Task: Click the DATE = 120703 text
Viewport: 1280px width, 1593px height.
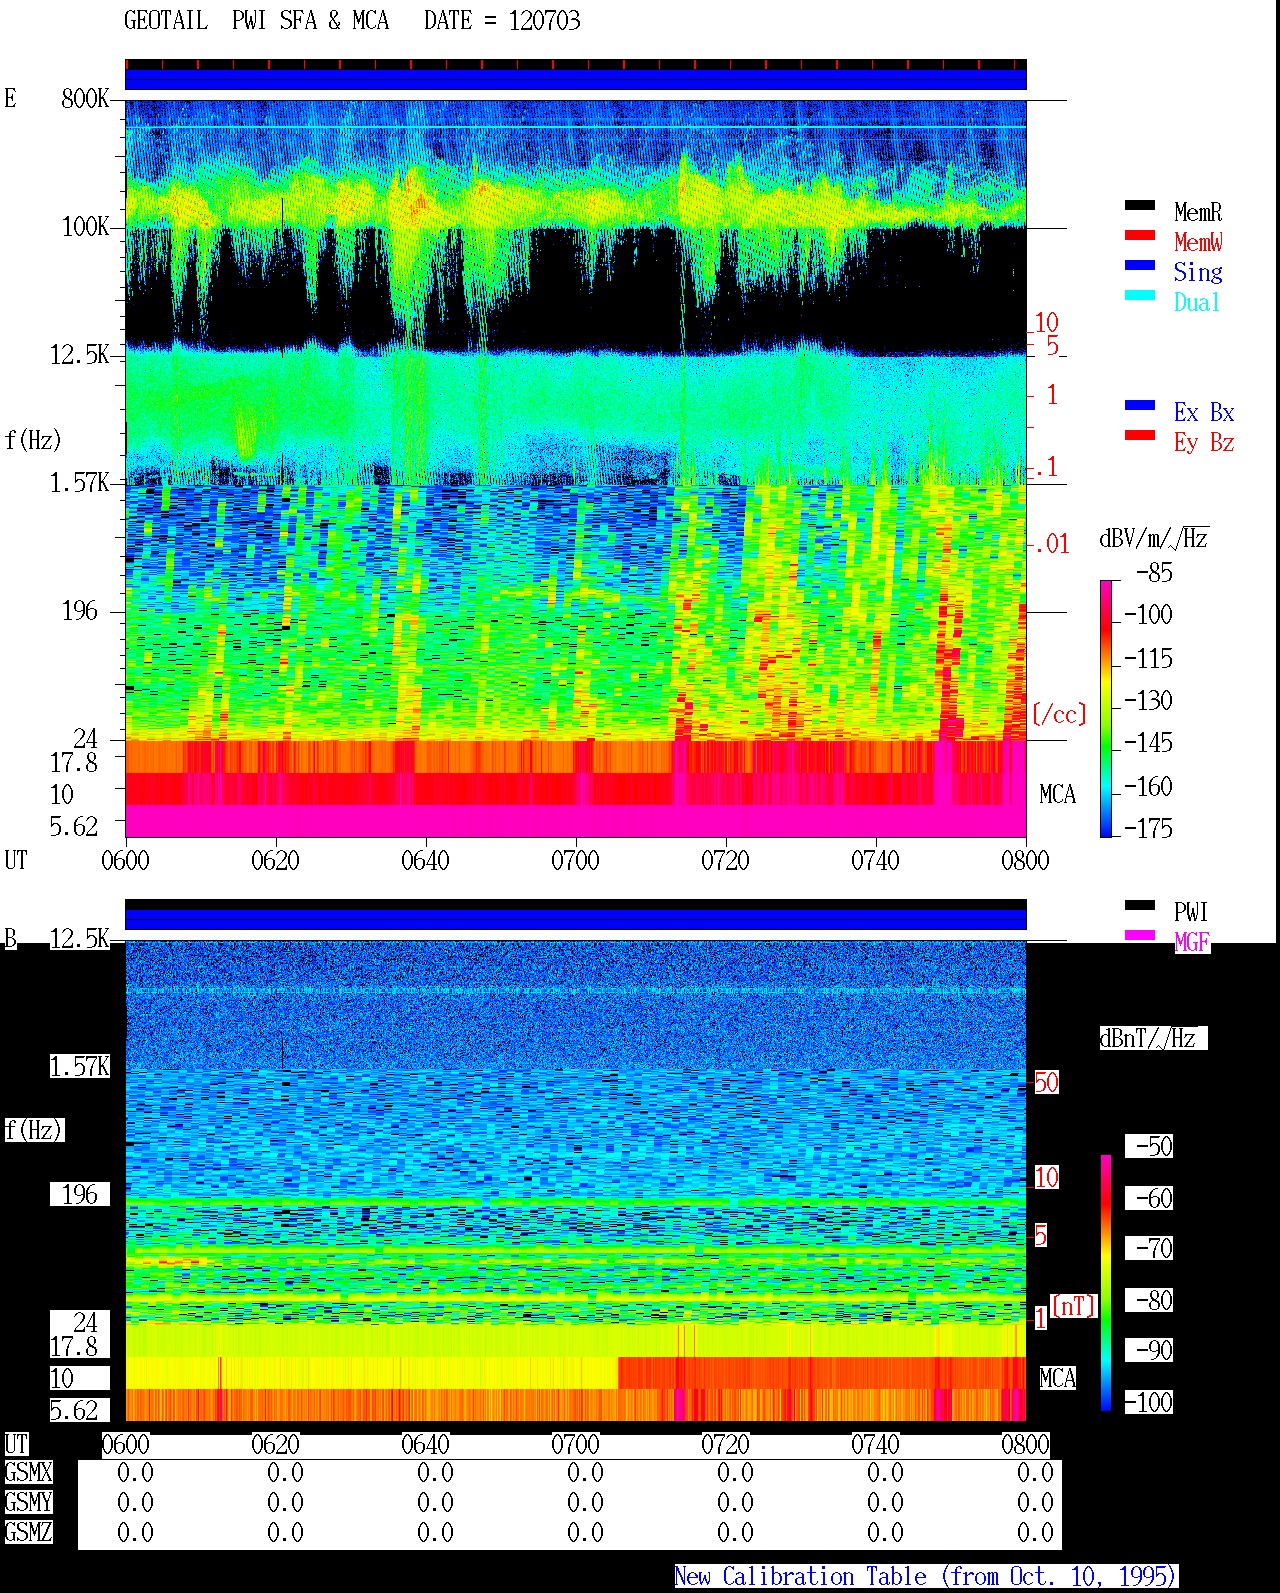Action: tap(502, 20)
